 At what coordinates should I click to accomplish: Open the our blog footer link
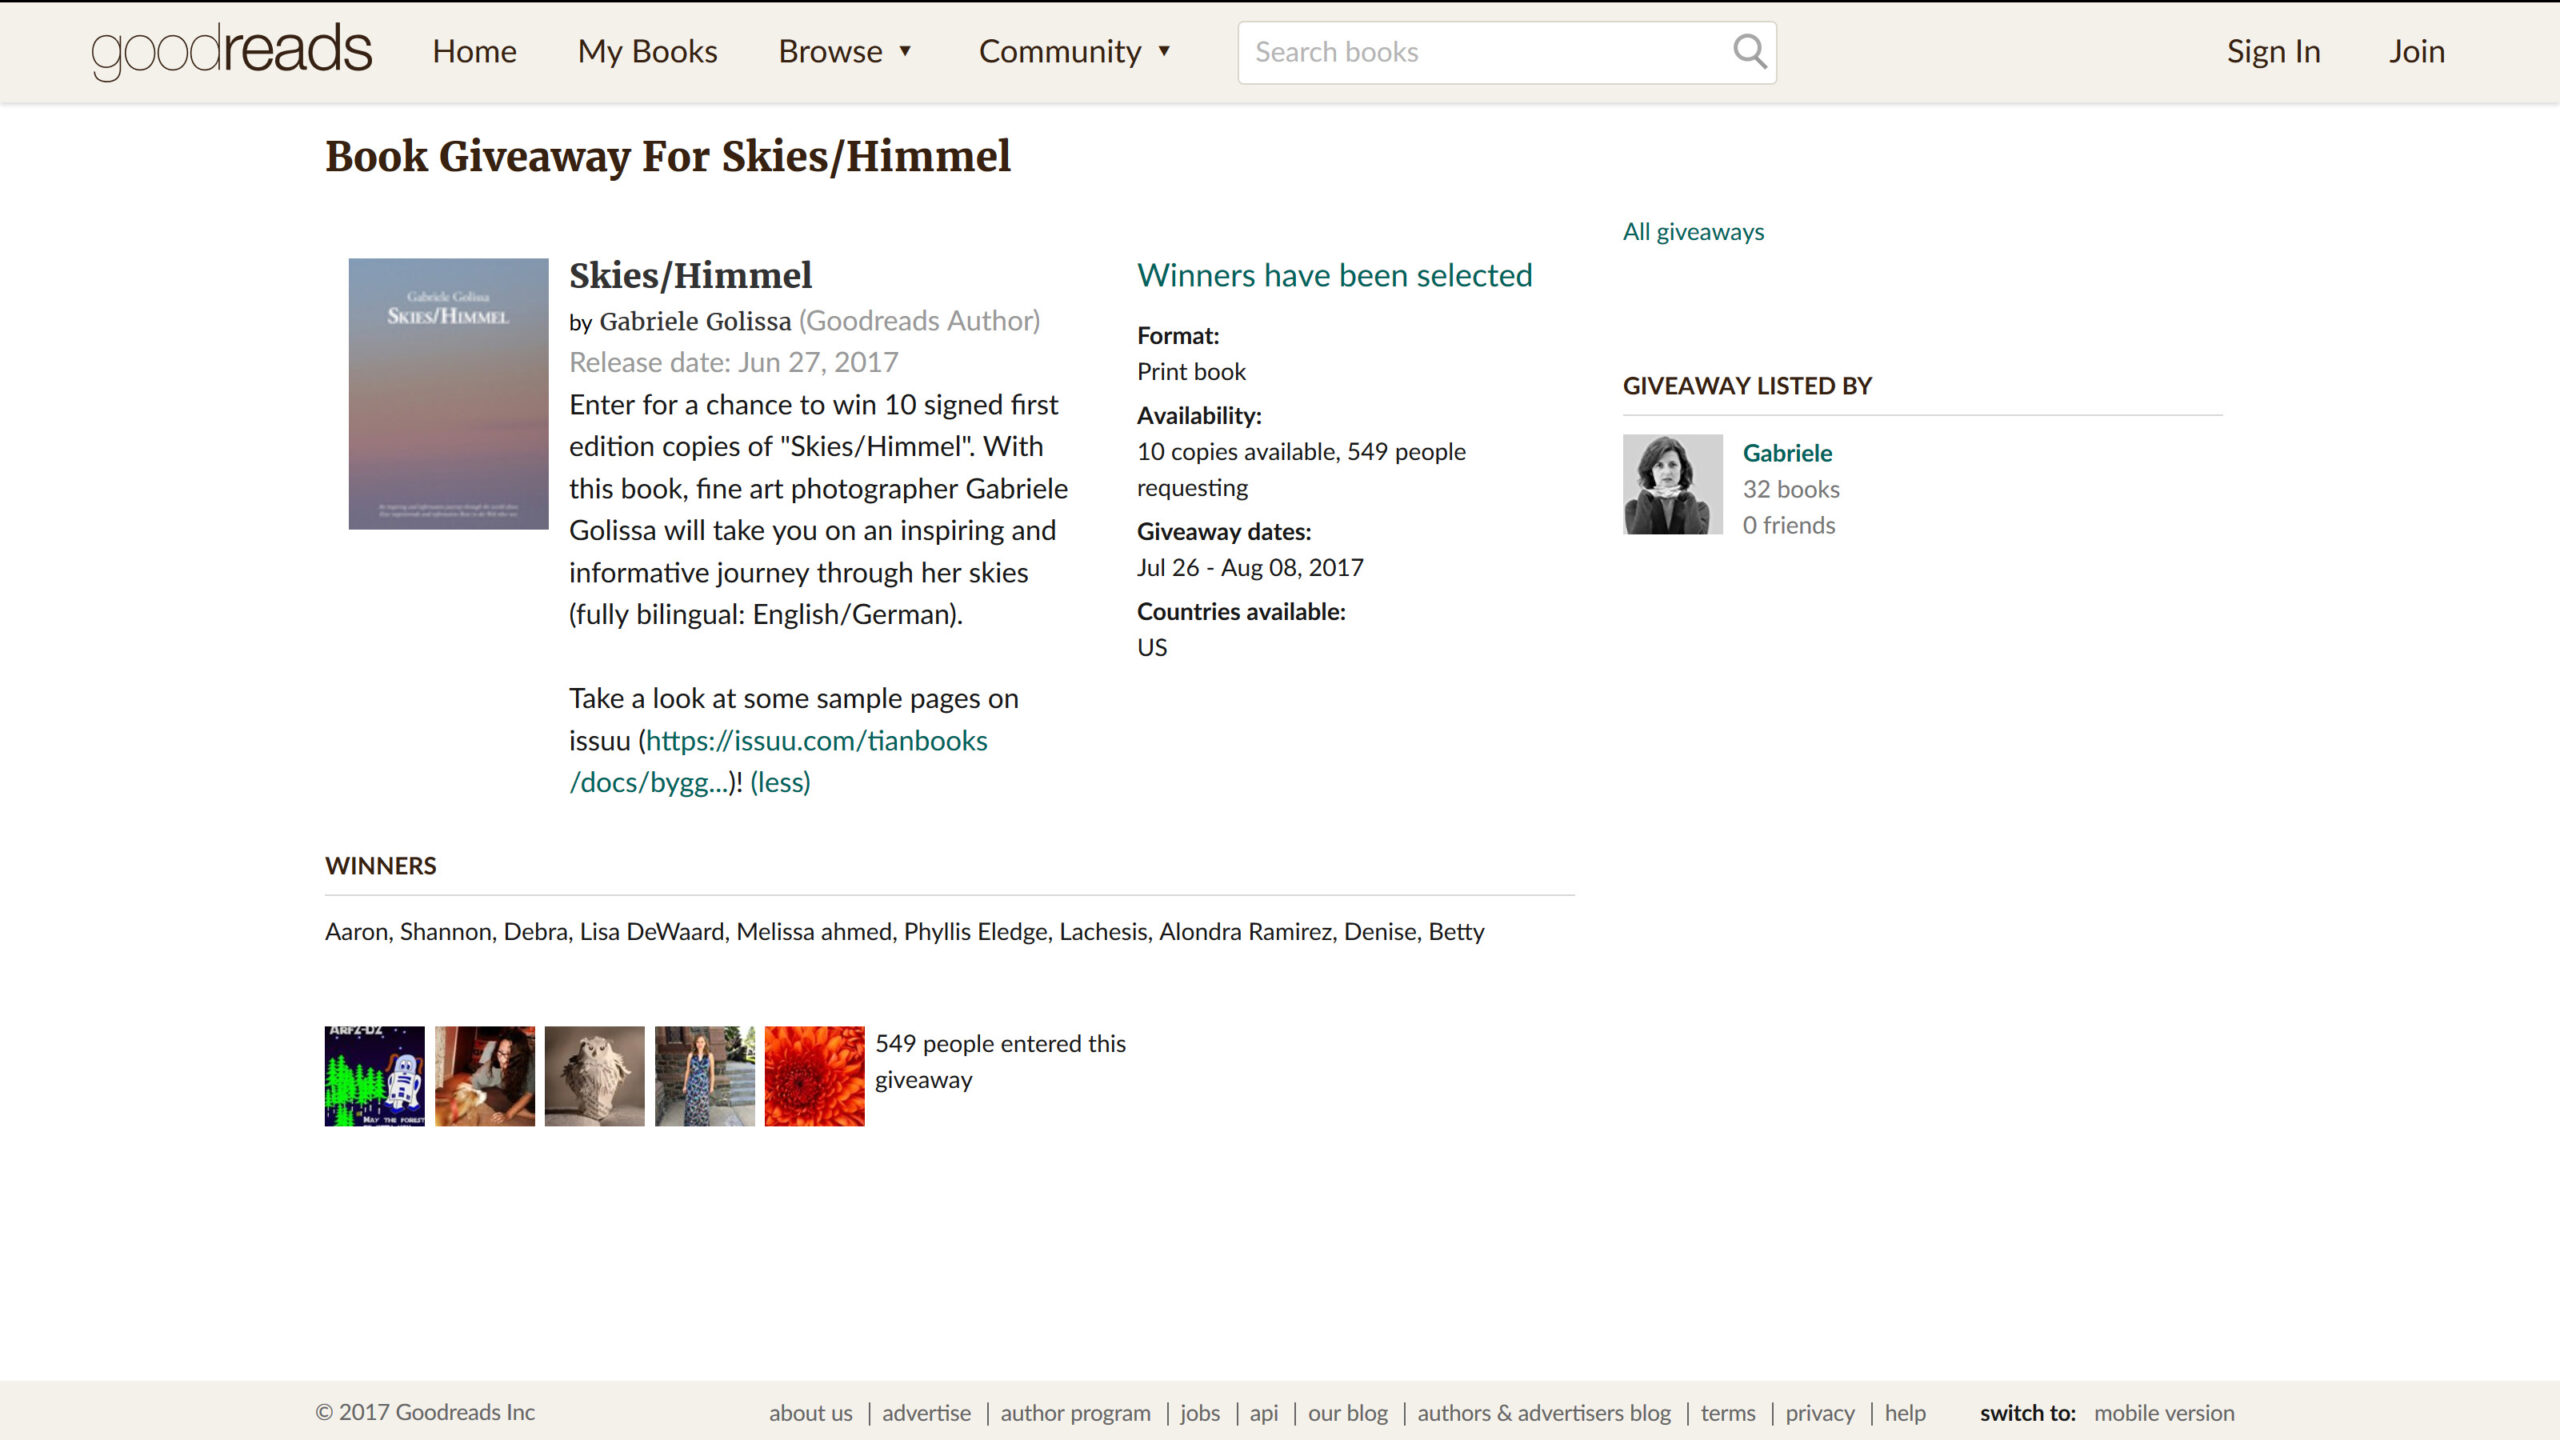pyautogui.click(x=1347, y=1413)
